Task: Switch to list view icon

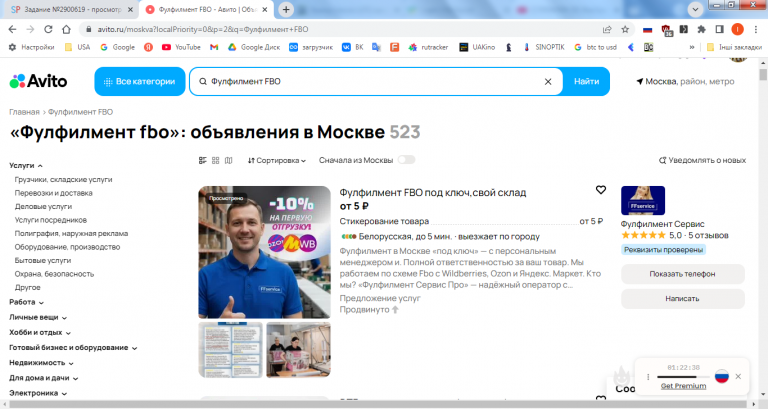Action: pos(203,160)
